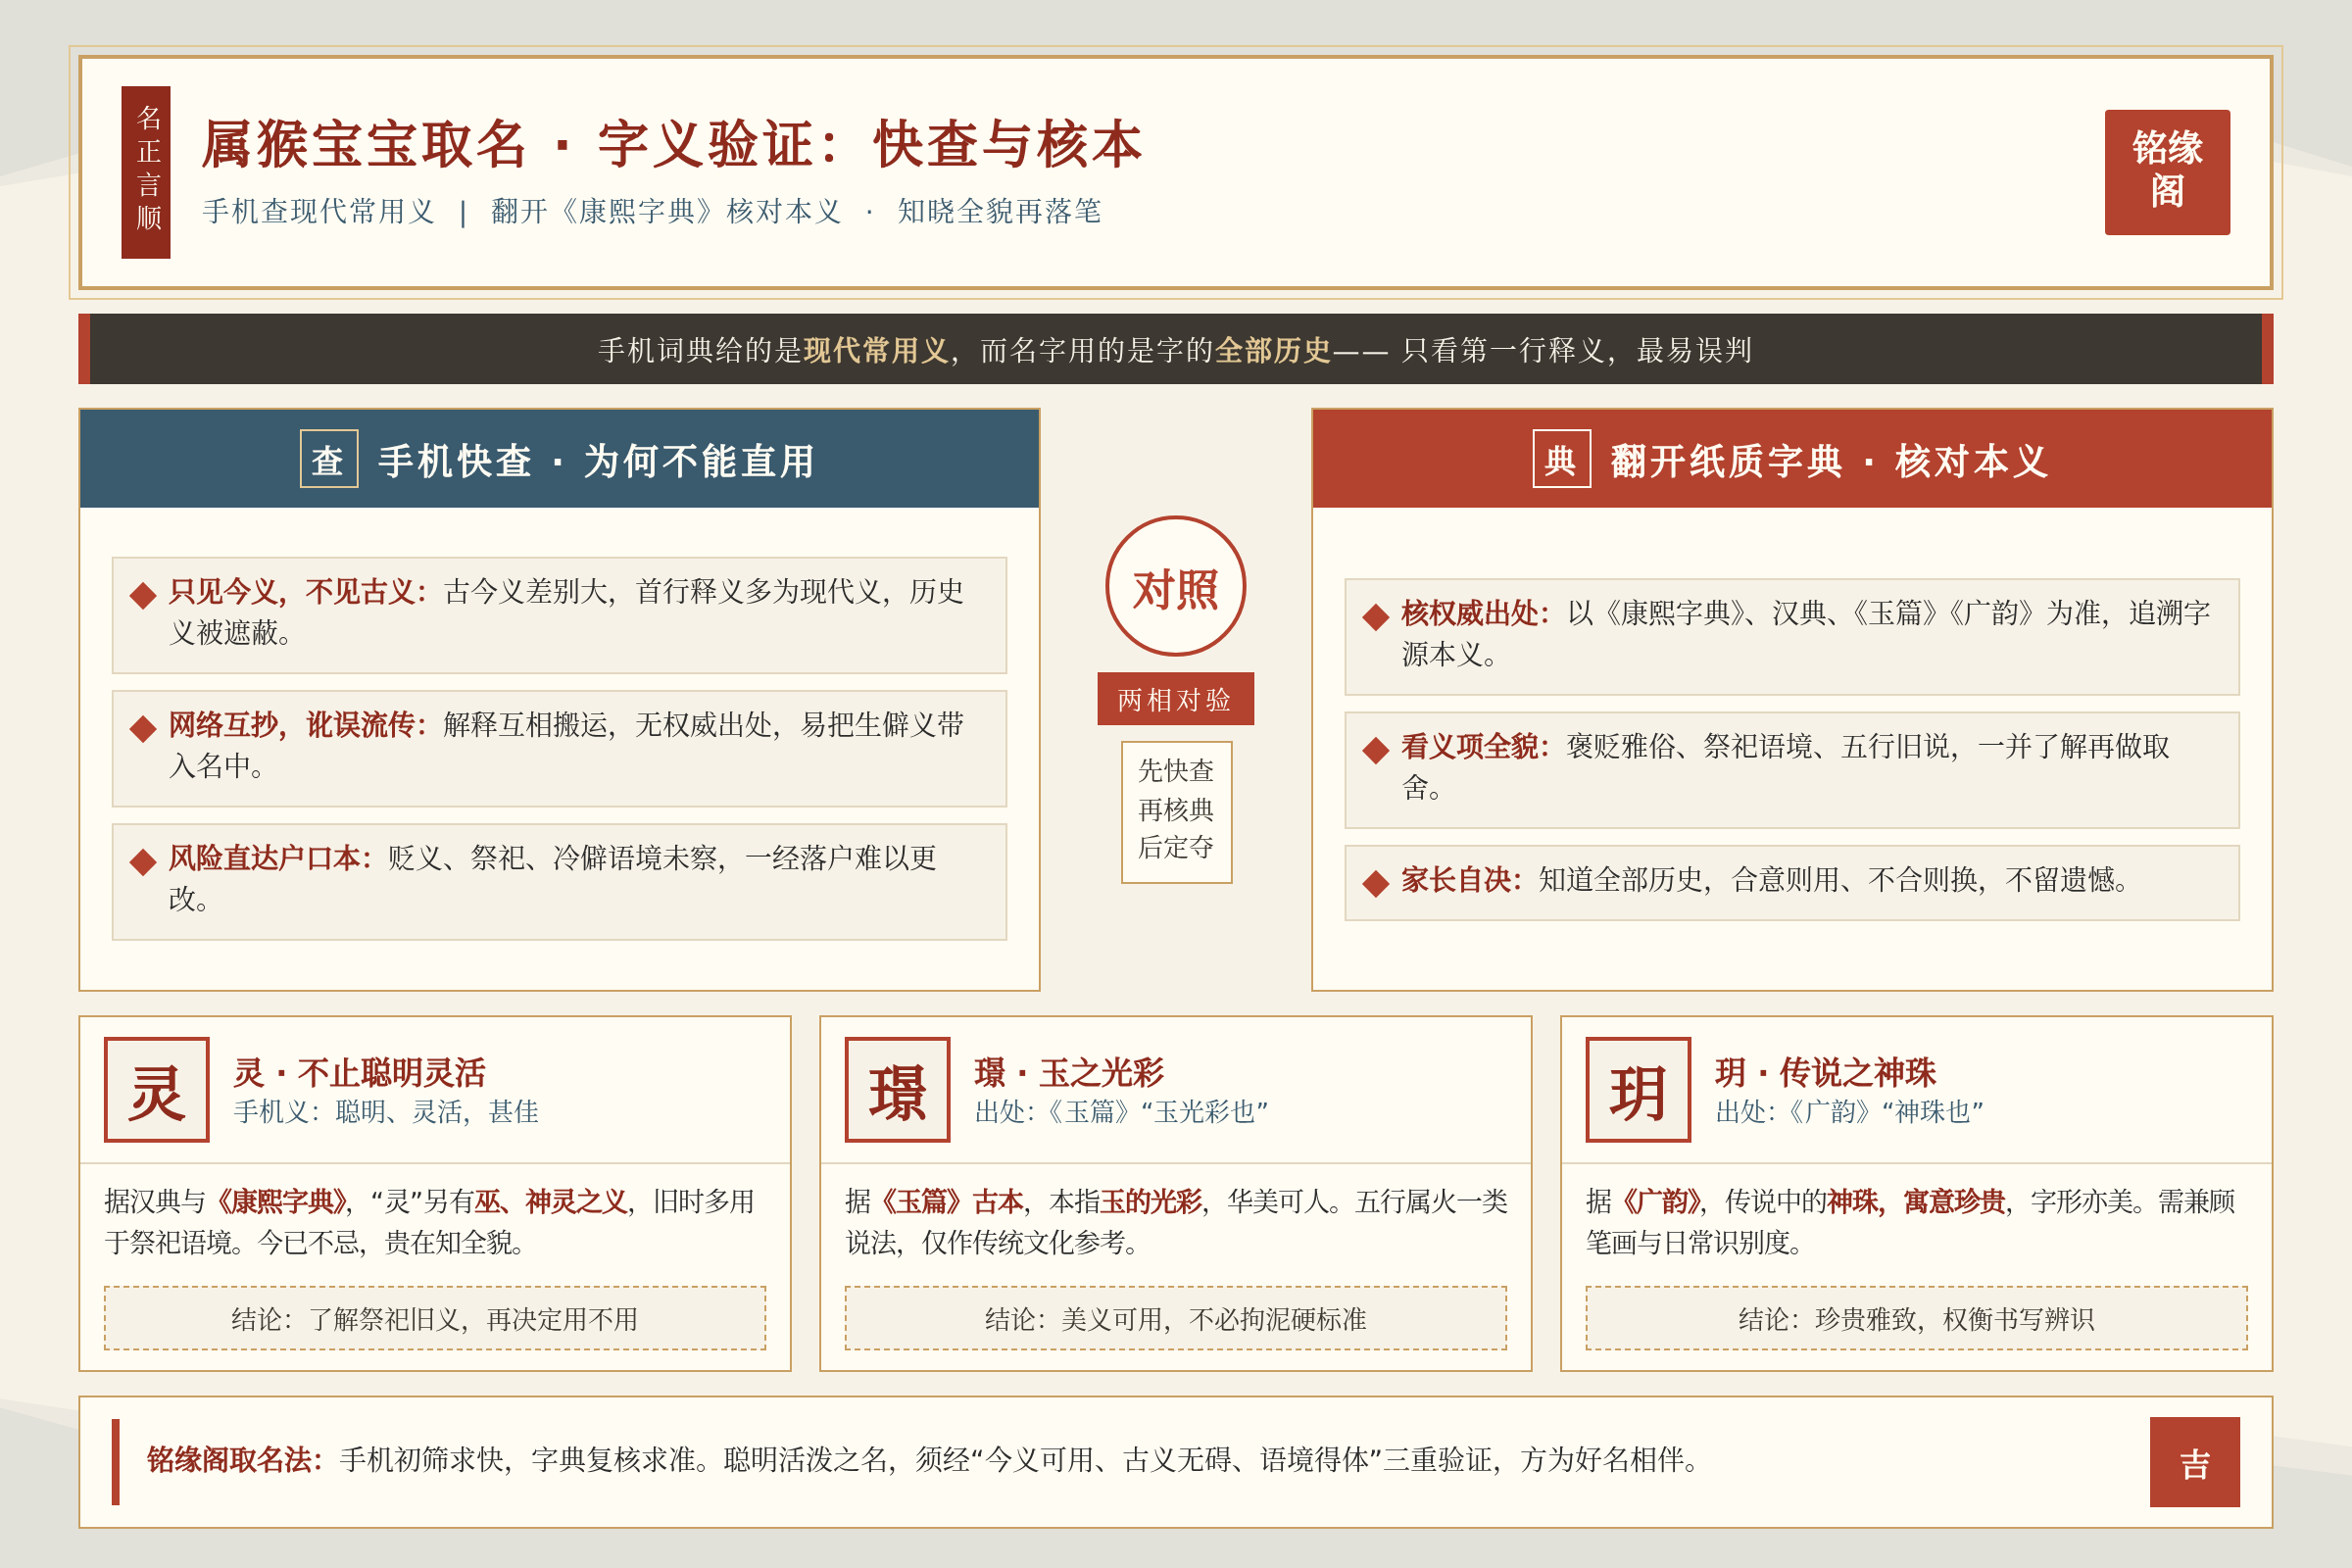2352x1568 pixels.
Task: Click the card title 灵 · 不止聪明灵活
Action: [360, 1073]
